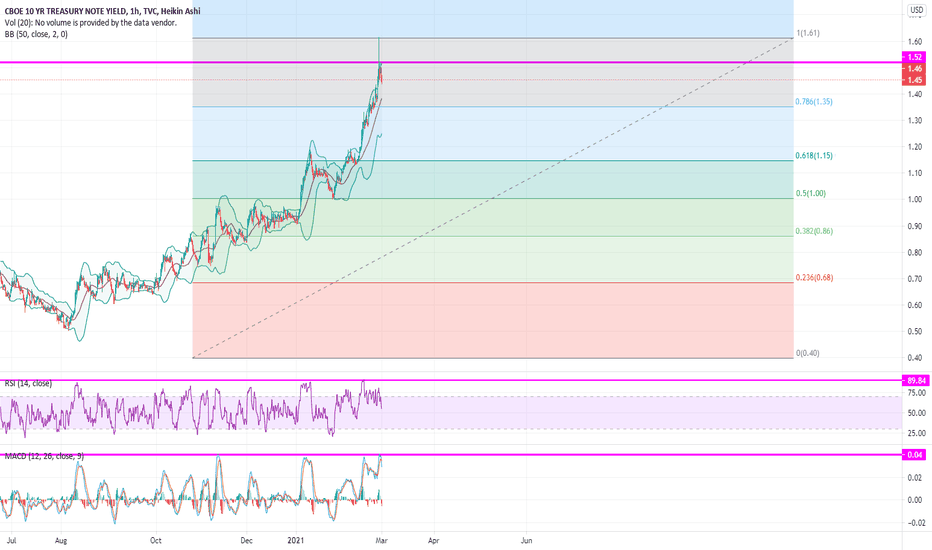Viewport: 932px width, 550px height.
Task: Select the Fibonacci 0.786(1.35) level label
Action: click(814, 102)
